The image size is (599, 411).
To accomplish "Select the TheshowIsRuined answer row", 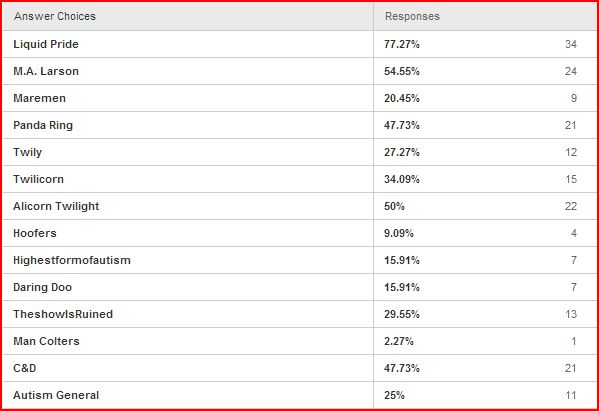I will [300, 314].
